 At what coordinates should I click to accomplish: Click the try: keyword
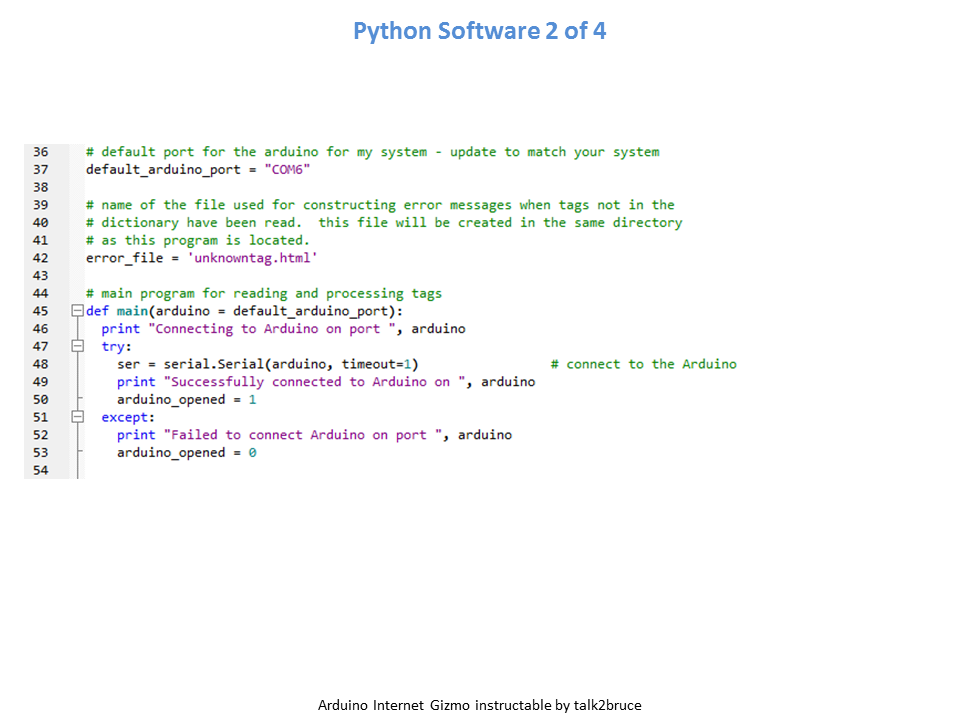116,347
